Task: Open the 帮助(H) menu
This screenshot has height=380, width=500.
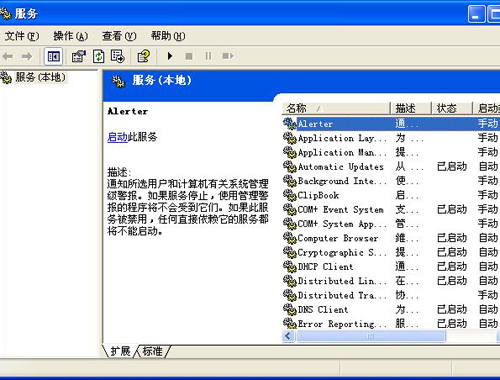Action: (168, 36)
